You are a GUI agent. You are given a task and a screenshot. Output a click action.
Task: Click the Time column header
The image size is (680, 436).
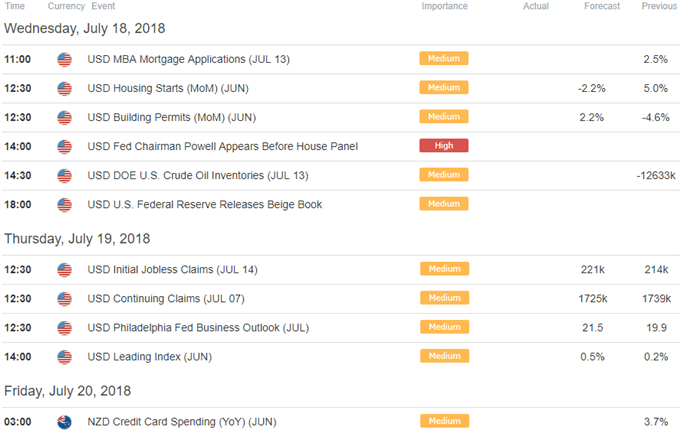[x=15, y=6]
